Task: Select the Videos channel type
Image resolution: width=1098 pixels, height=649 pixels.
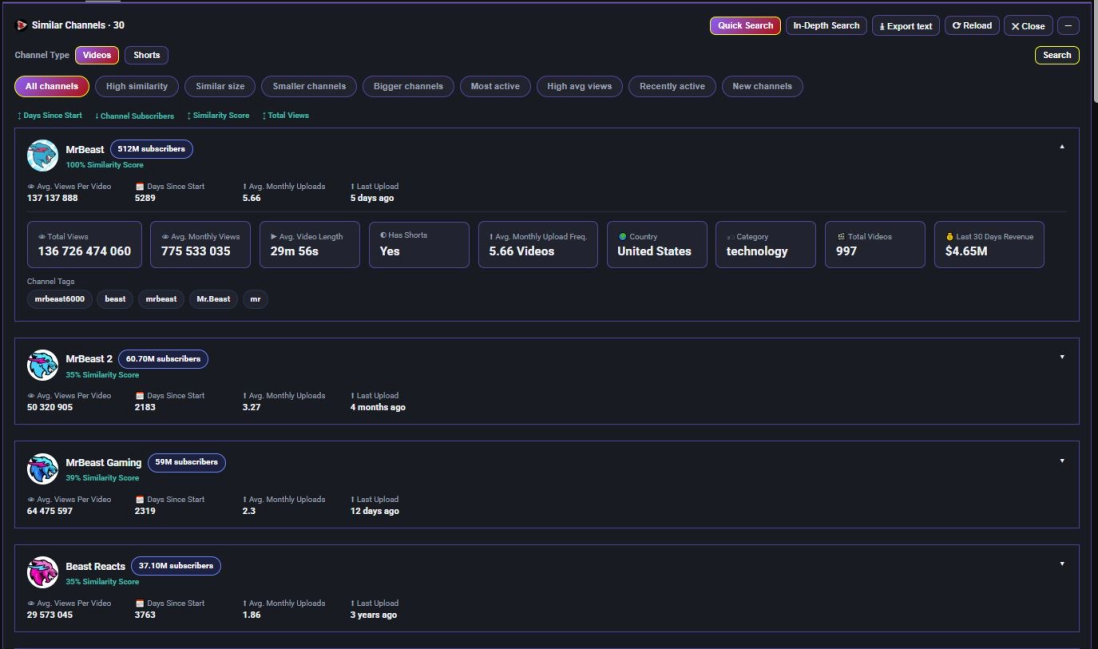Action: tap(97, 55)
